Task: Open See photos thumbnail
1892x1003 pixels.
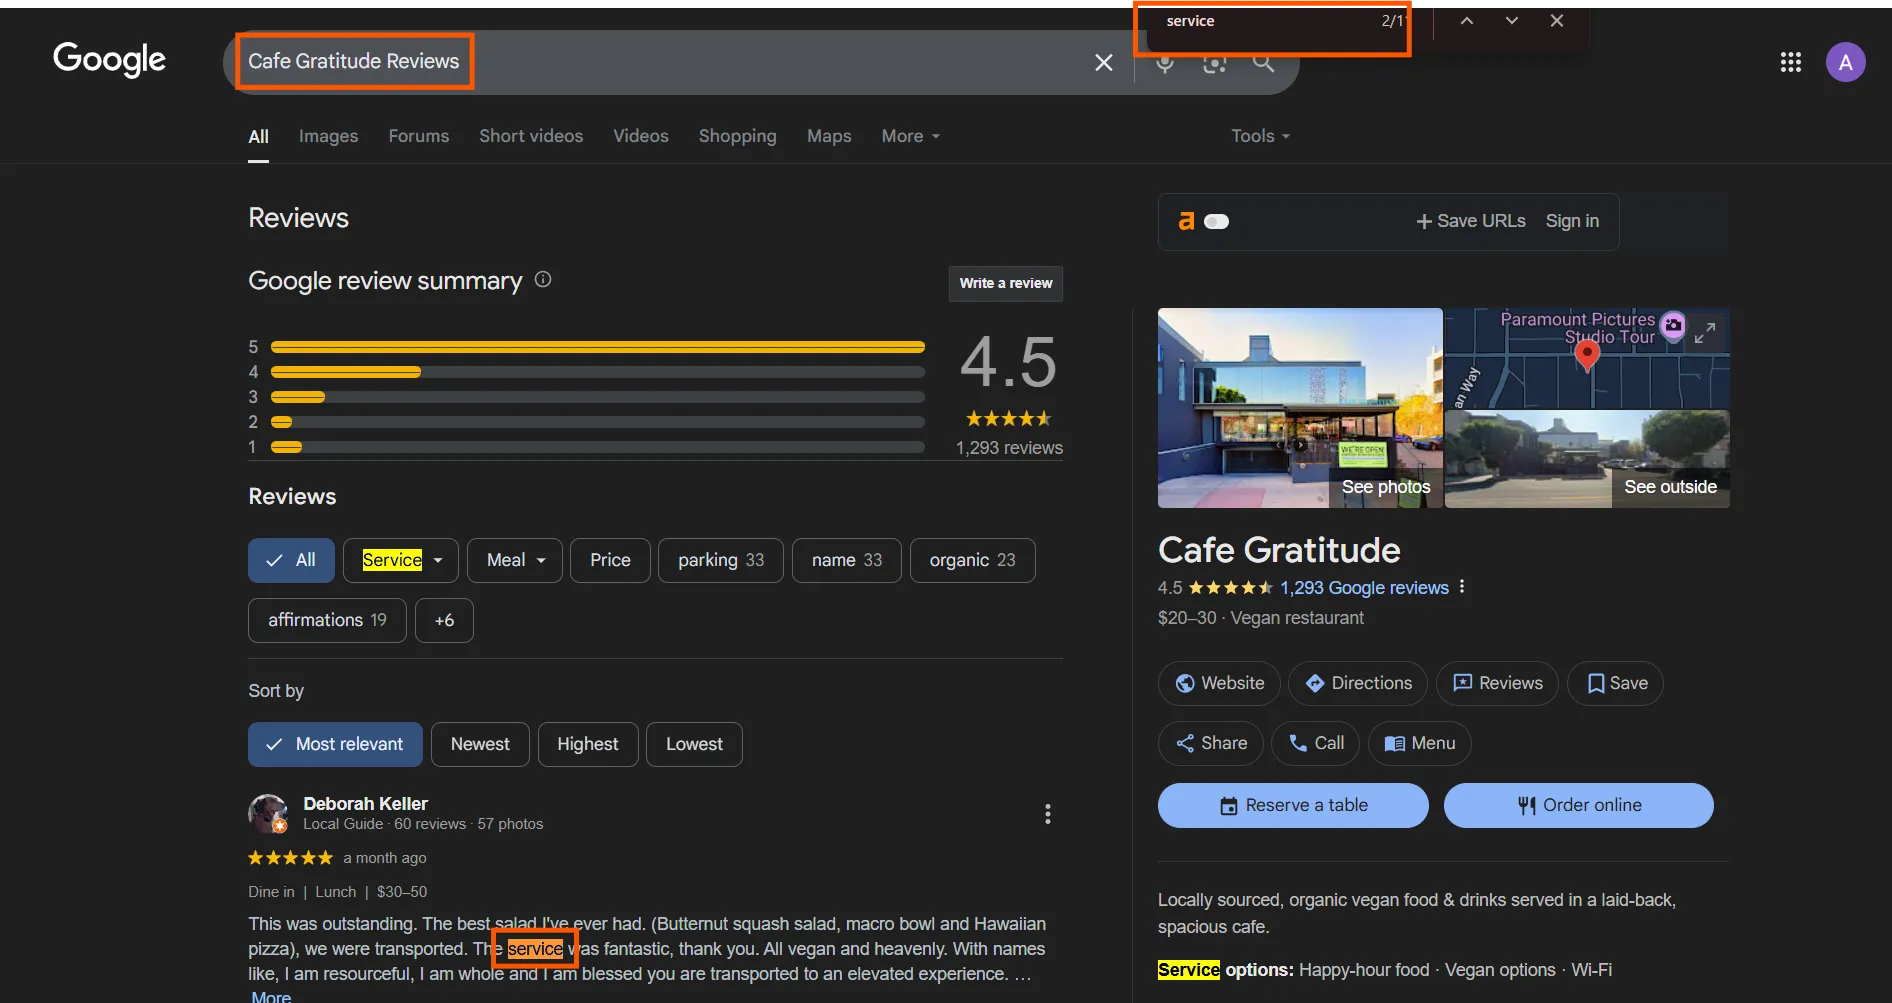Action: coord(1300,408)
